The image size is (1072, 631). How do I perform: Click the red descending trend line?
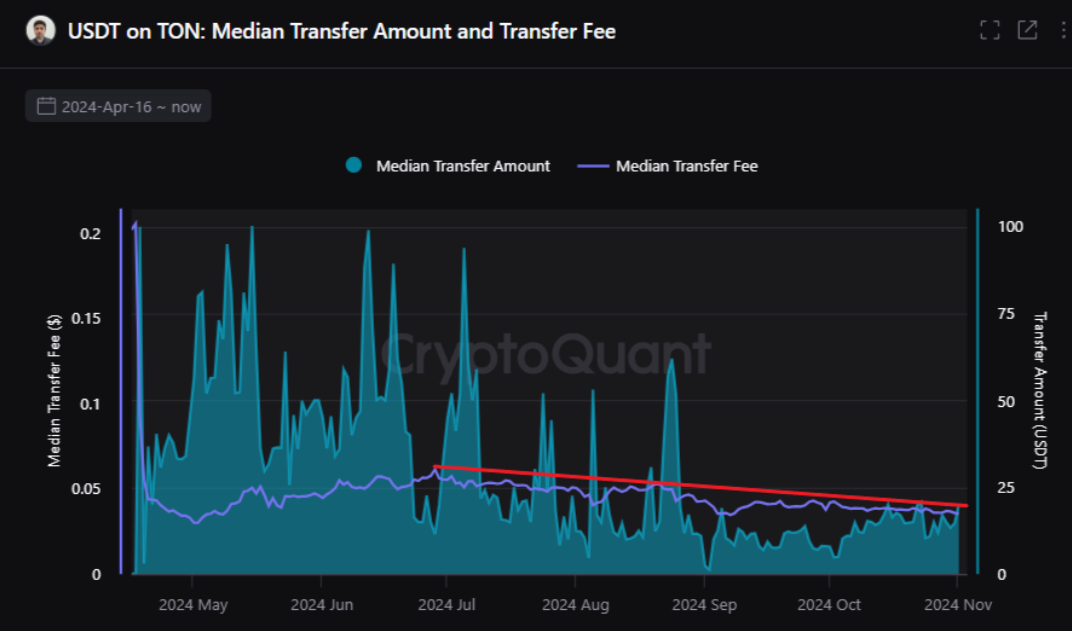[700, 486]
